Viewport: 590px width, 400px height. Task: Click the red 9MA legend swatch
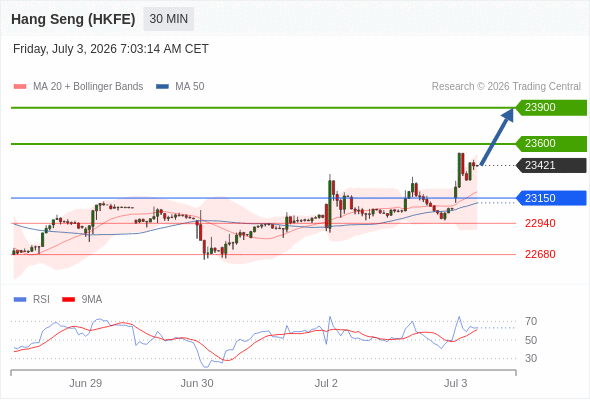[x=68, y=300]
